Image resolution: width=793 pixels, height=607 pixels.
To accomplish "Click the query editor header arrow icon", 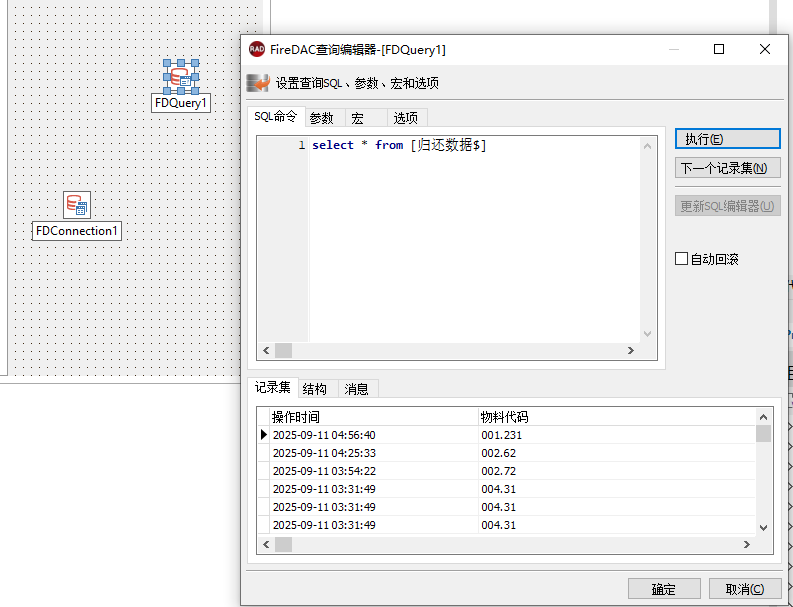I will click(258, 83).
